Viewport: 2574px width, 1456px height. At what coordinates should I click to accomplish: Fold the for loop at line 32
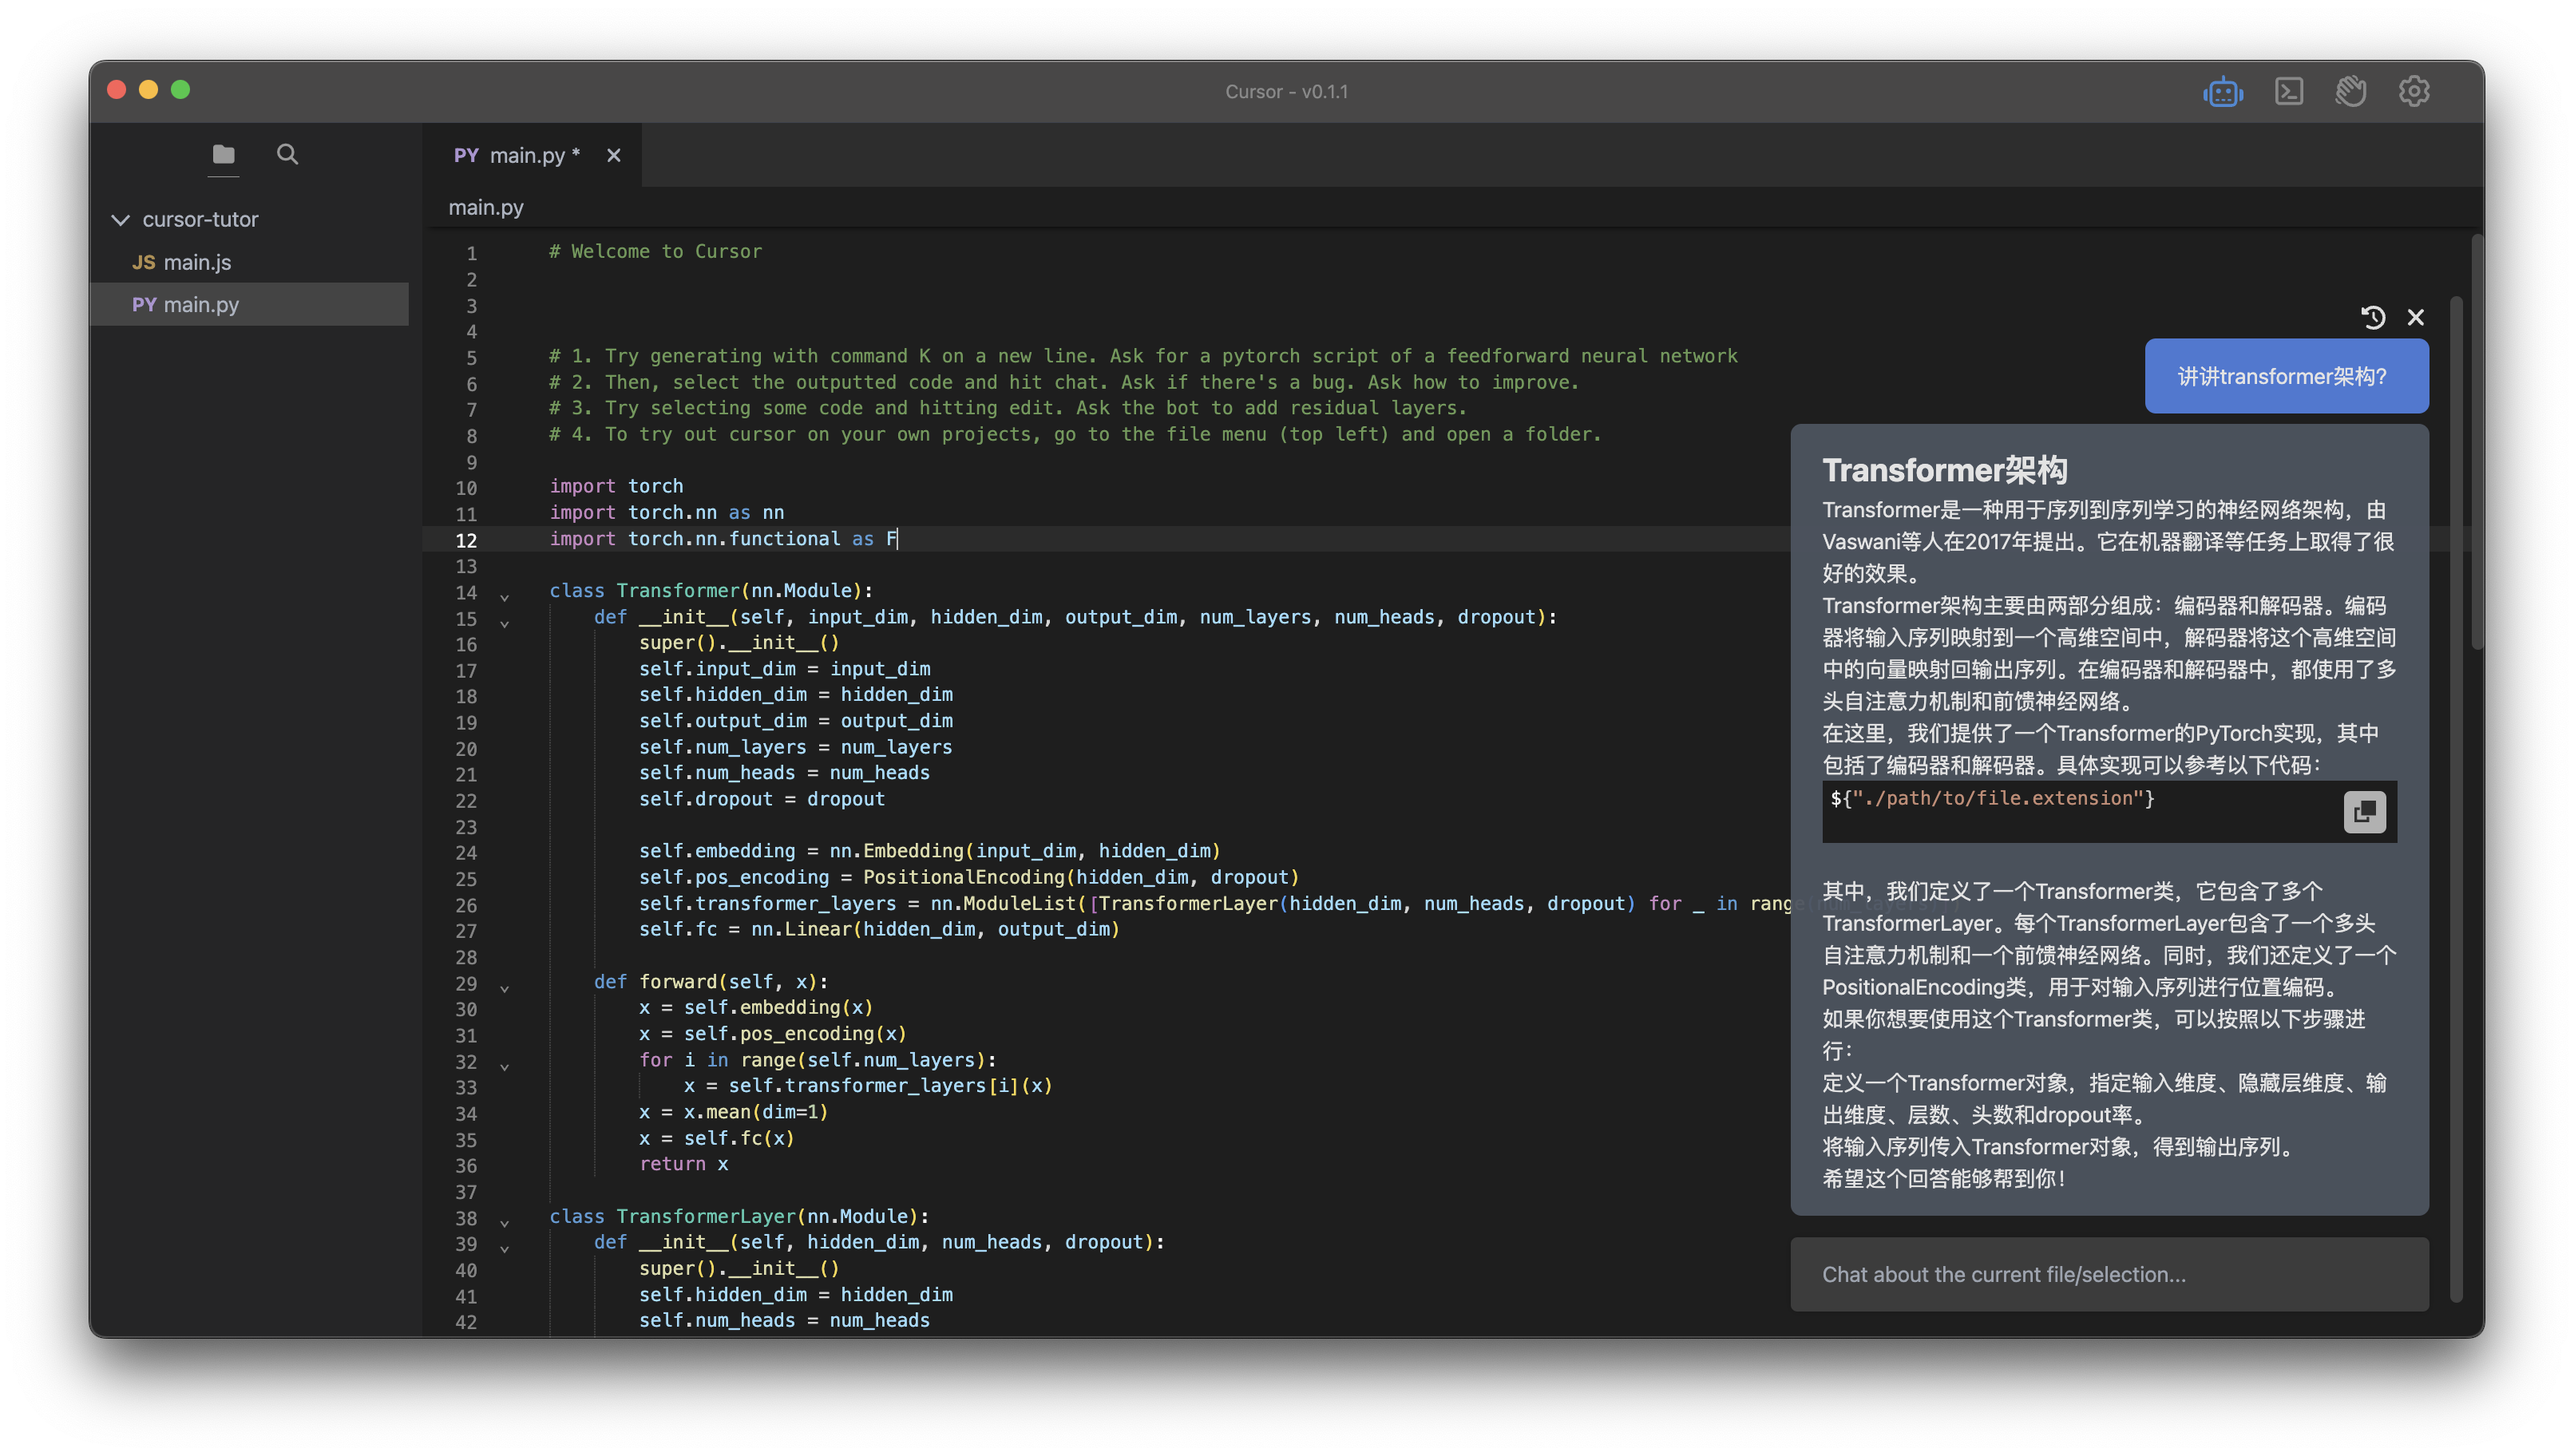point(505,1067)
